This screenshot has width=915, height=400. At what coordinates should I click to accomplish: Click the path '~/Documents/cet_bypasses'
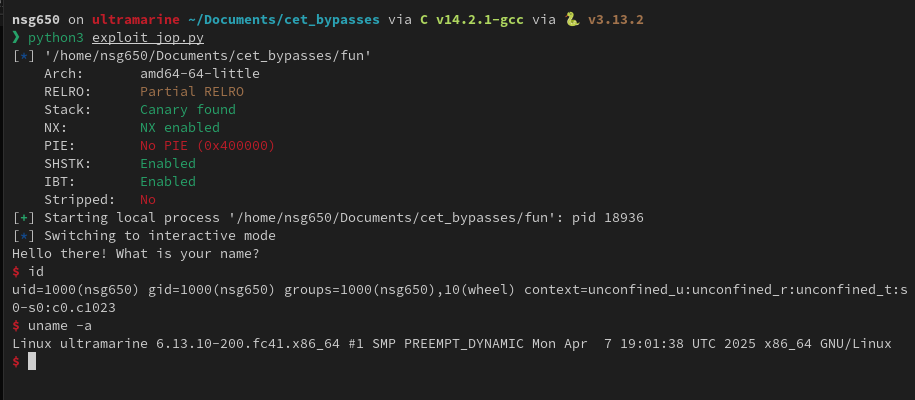[284, 20]
